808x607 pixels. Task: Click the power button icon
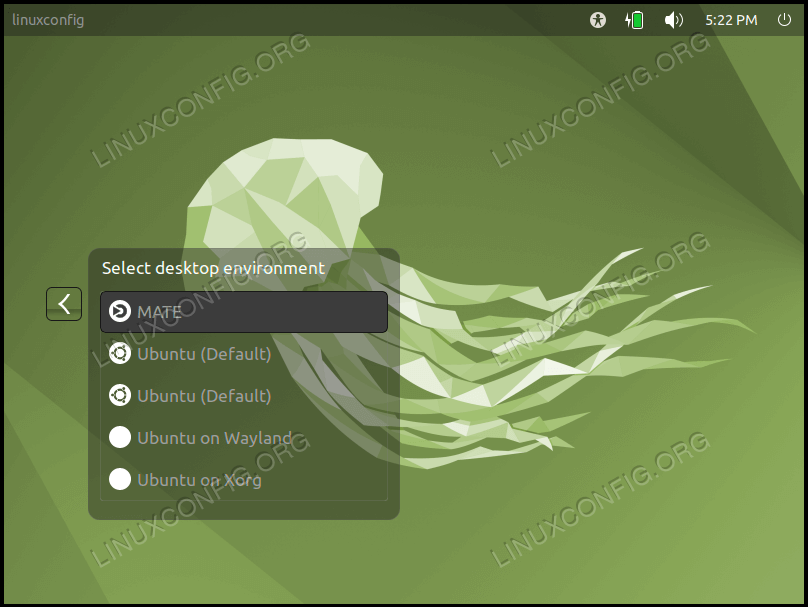(784, 20)
